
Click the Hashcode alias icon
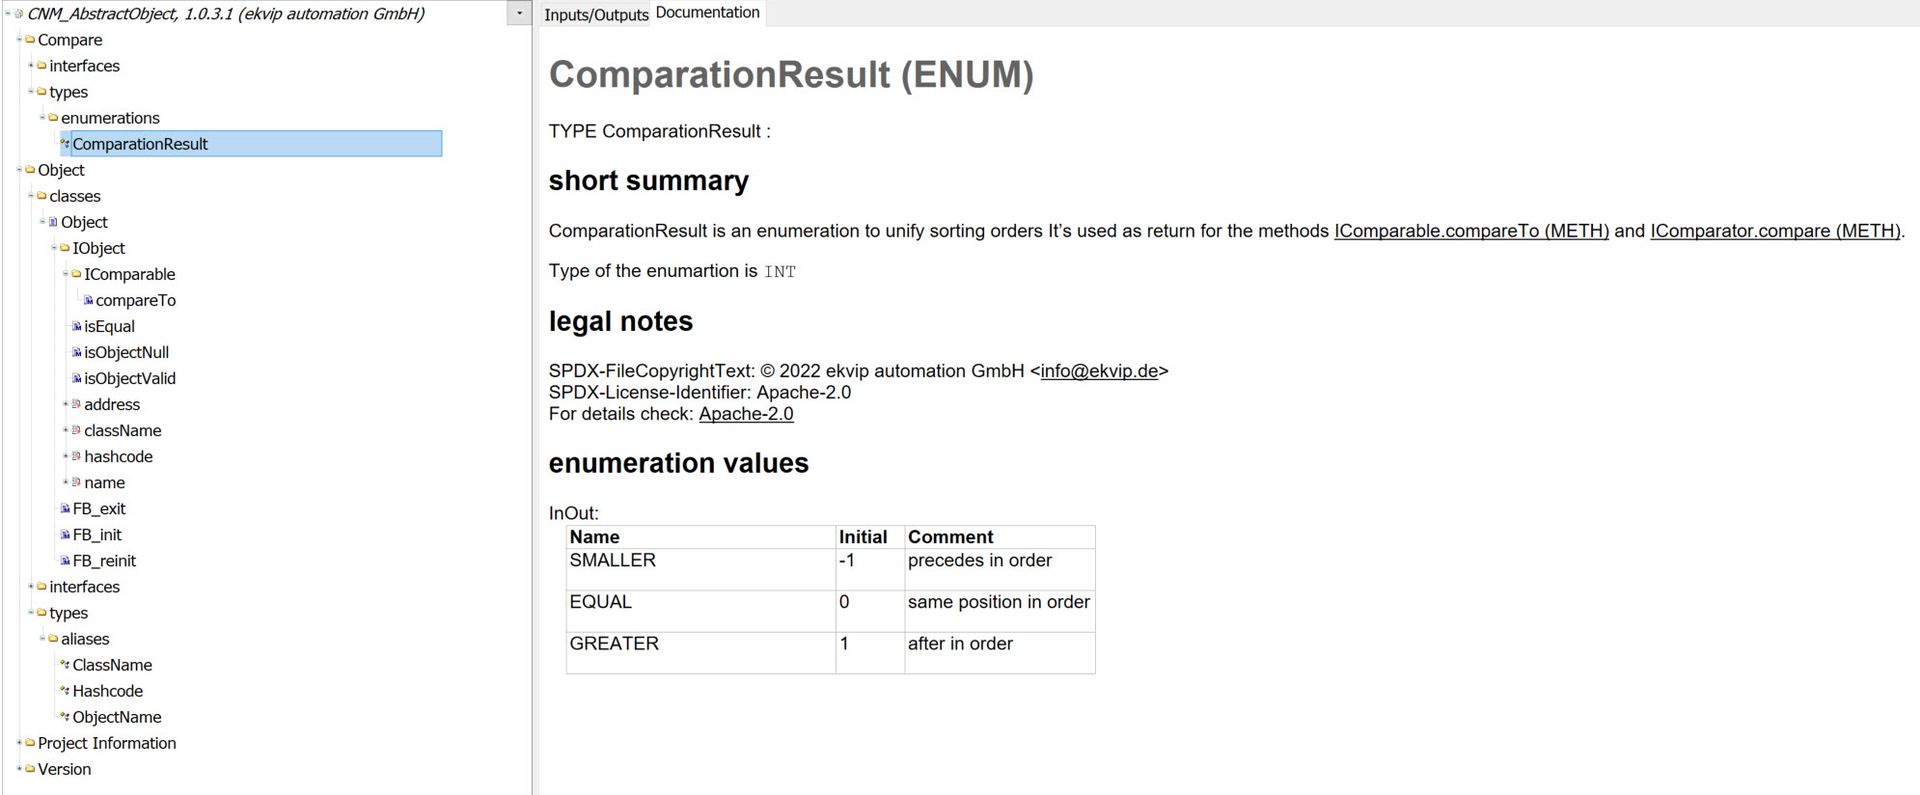65,691
